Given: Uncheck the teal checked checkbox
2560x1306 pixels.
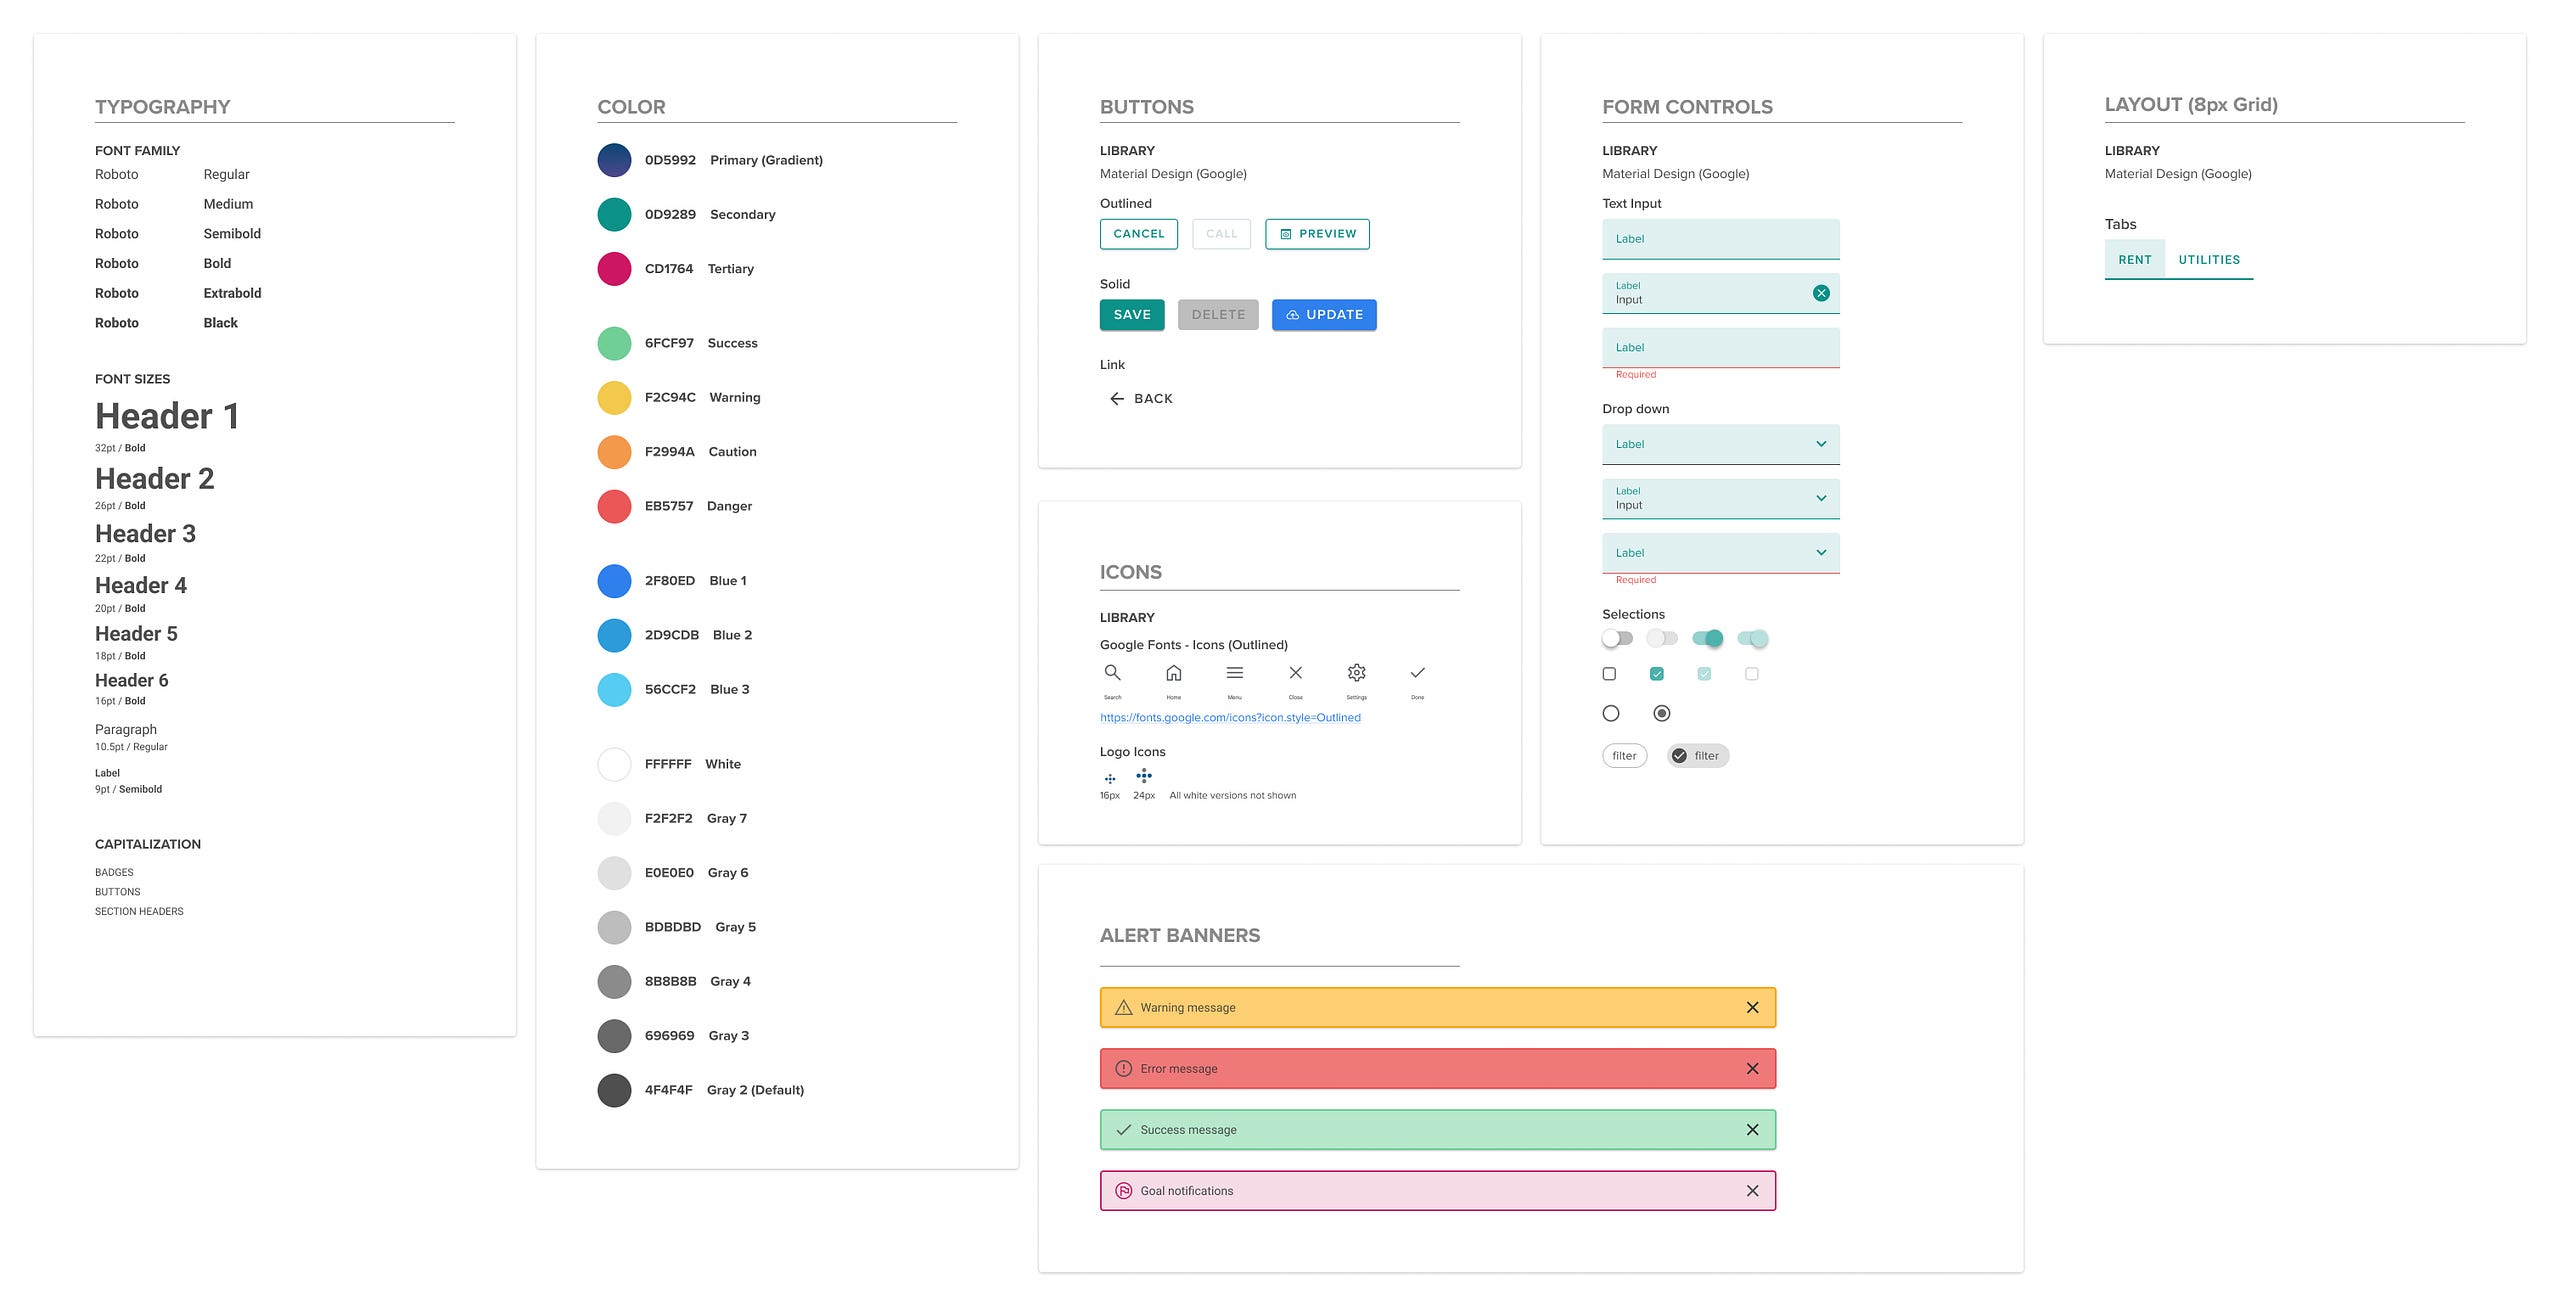Looking at the screenshot, I should pos(1657,674).
